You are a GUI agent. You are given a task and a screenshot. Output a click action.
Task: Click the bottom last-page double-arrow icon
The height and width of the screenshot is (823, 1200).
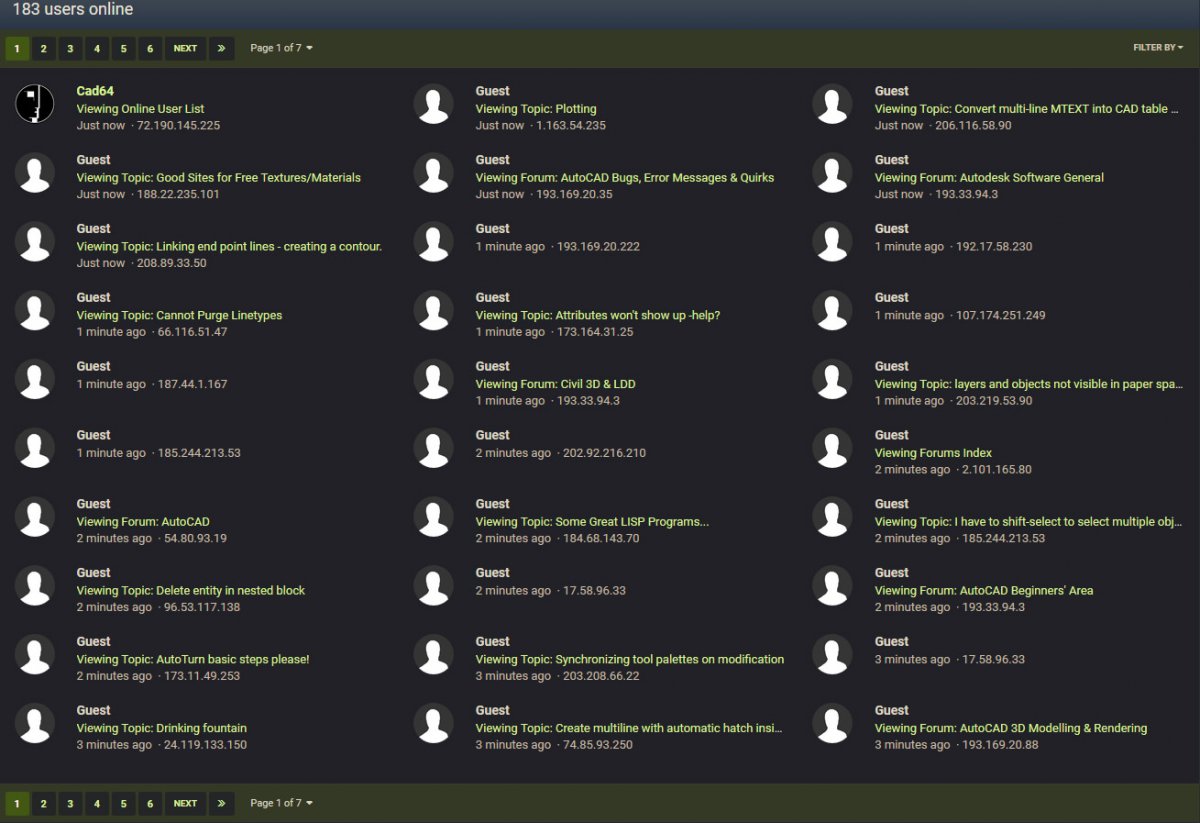(x=222, y=803)
